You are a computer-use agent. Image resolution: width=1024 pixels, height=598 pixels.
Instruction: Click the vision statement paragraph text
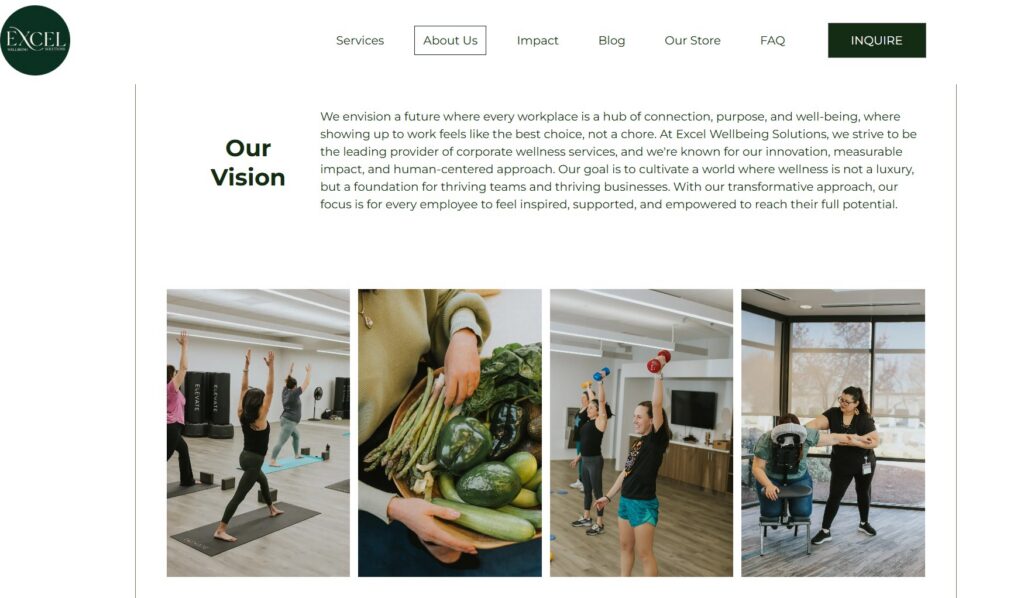(618, 161)
